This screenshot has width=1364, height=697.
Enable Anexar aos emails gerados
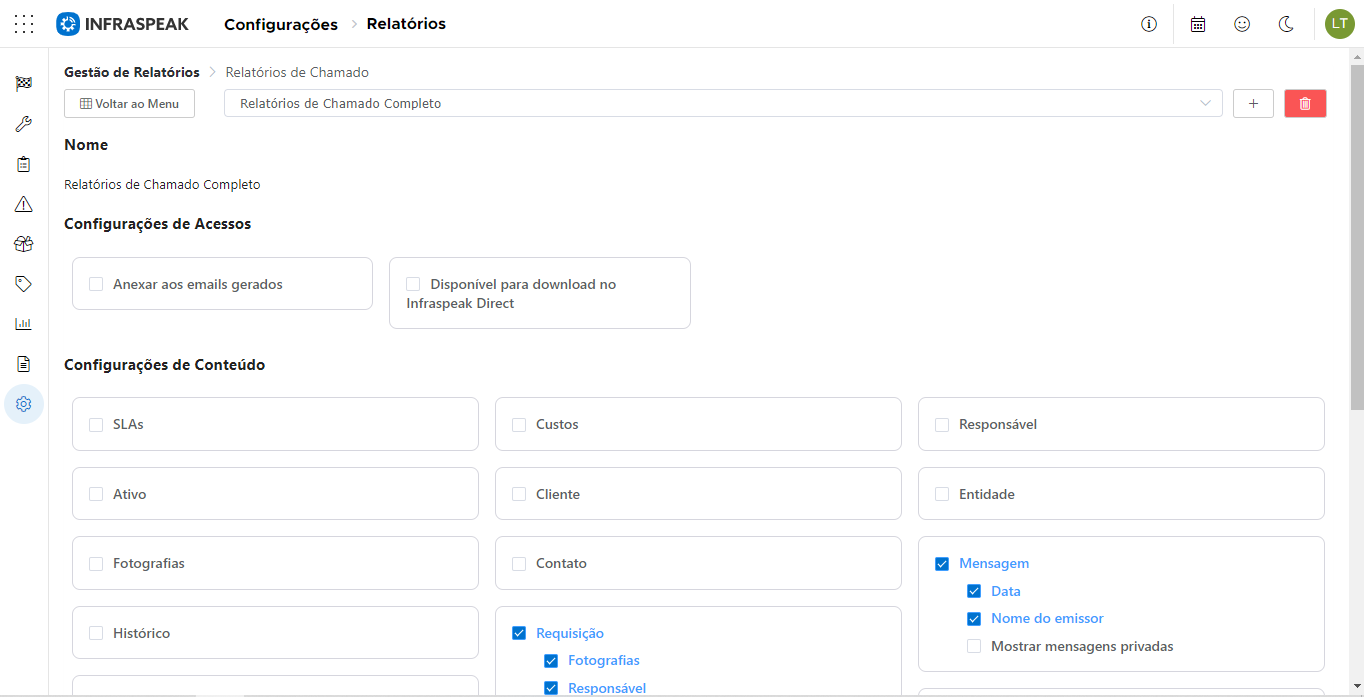tap(96, 284)
